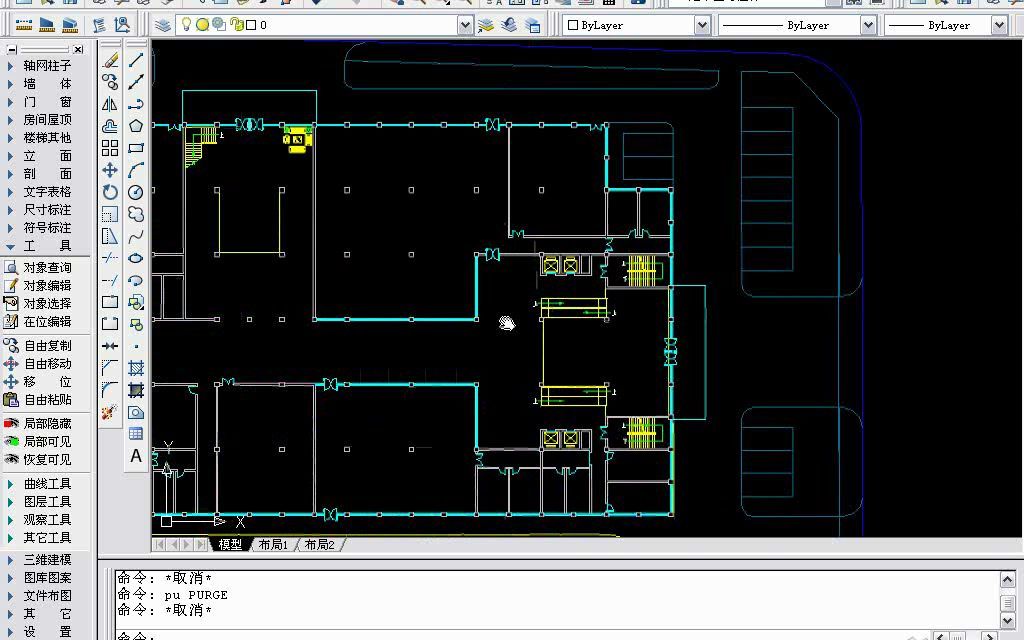Activate the Mirror tool icon
1024x640 pixels.
point(110,104)
